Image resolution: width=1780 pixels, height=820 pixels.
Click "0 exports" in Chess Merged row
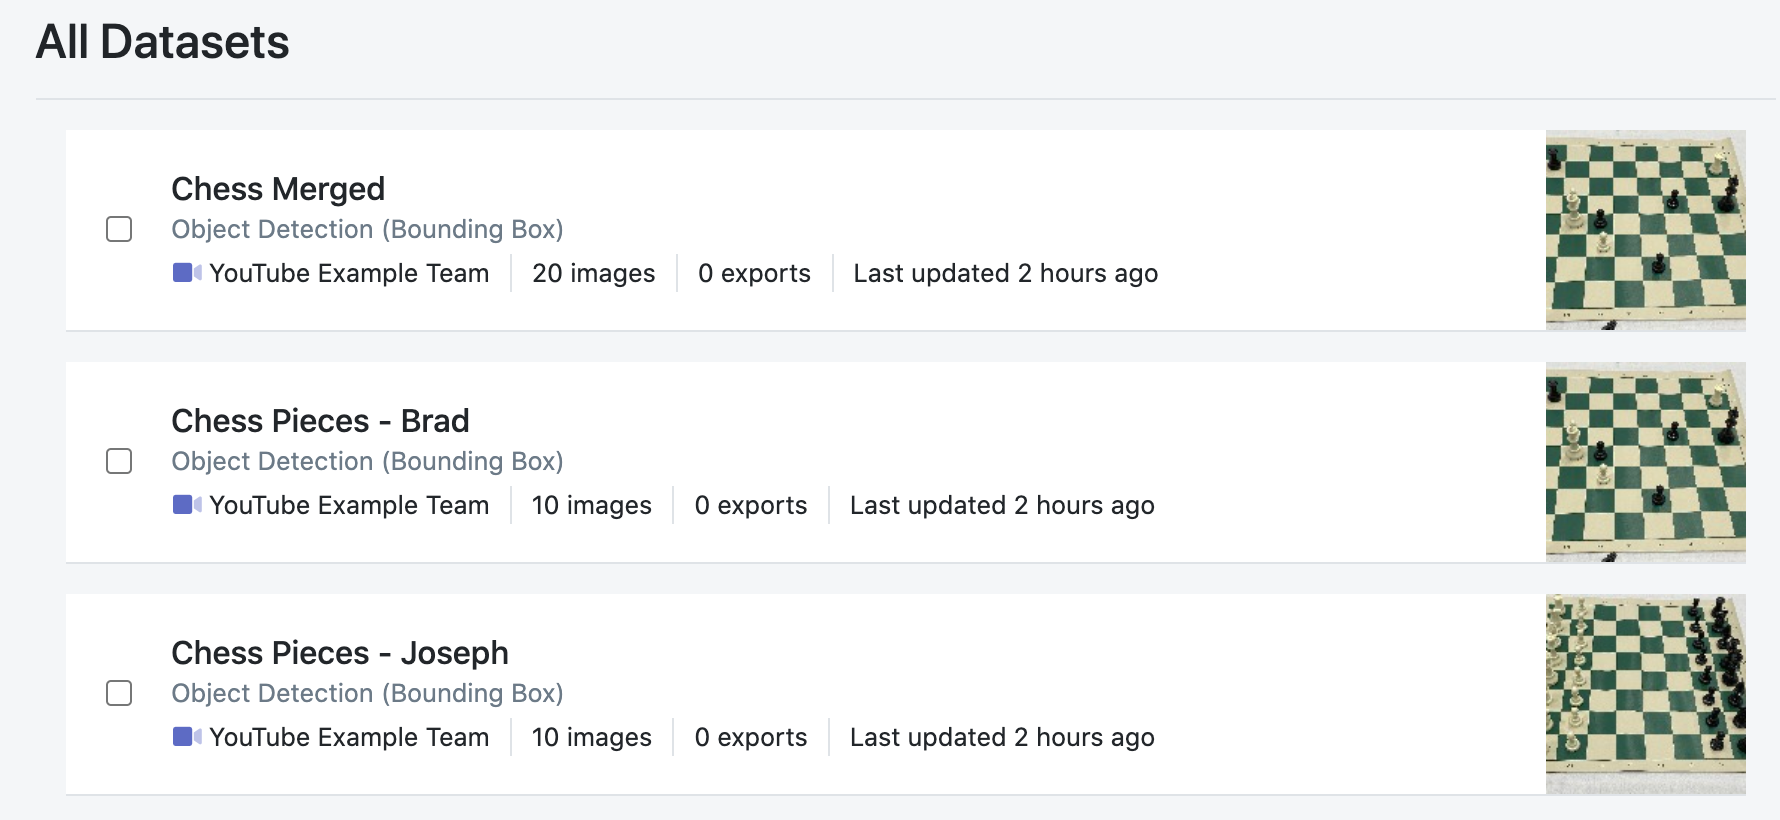click(x=754, y=273)
